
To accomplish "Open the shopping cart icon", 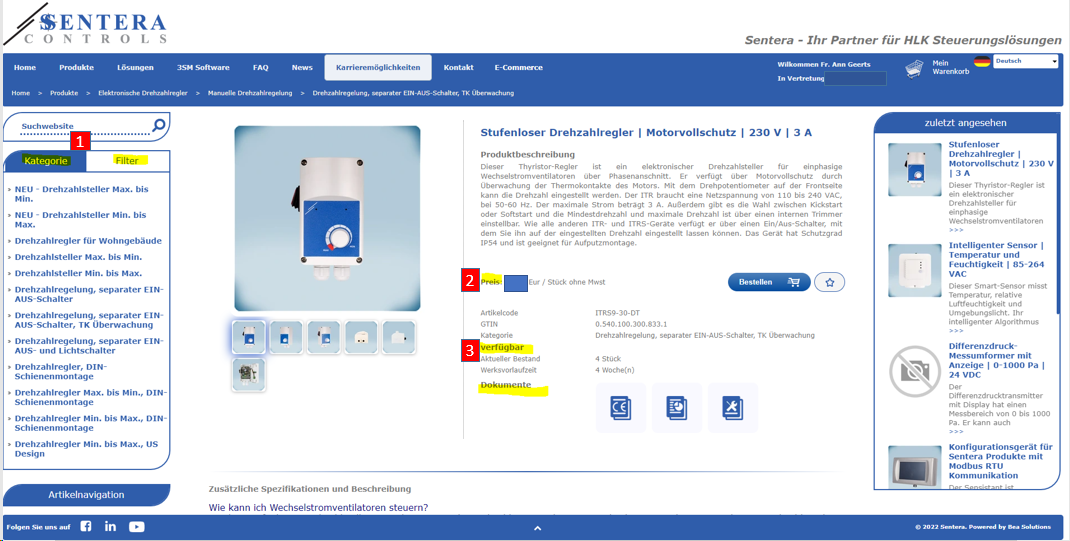I will pos(914,68).
